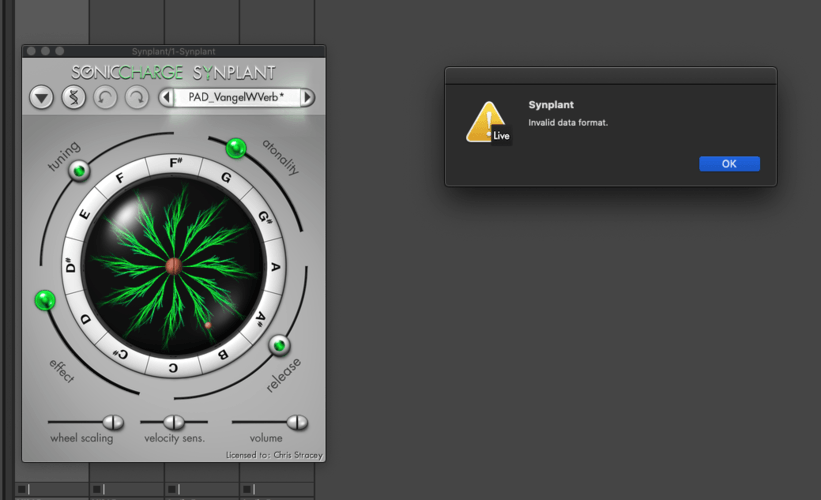Click the 'release' label

pos(283,375)
